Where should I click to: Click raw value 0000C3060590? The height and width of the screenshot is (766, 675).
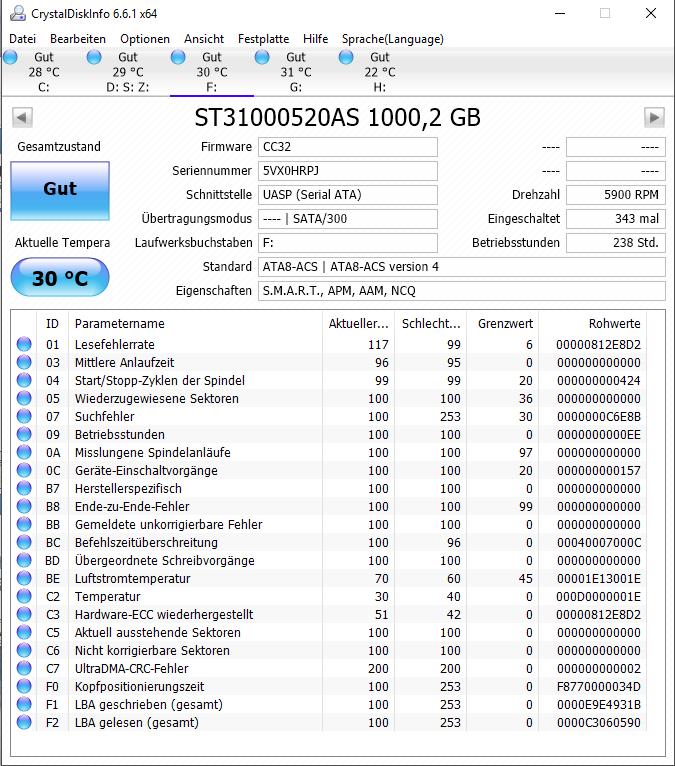tap(599, 723)
